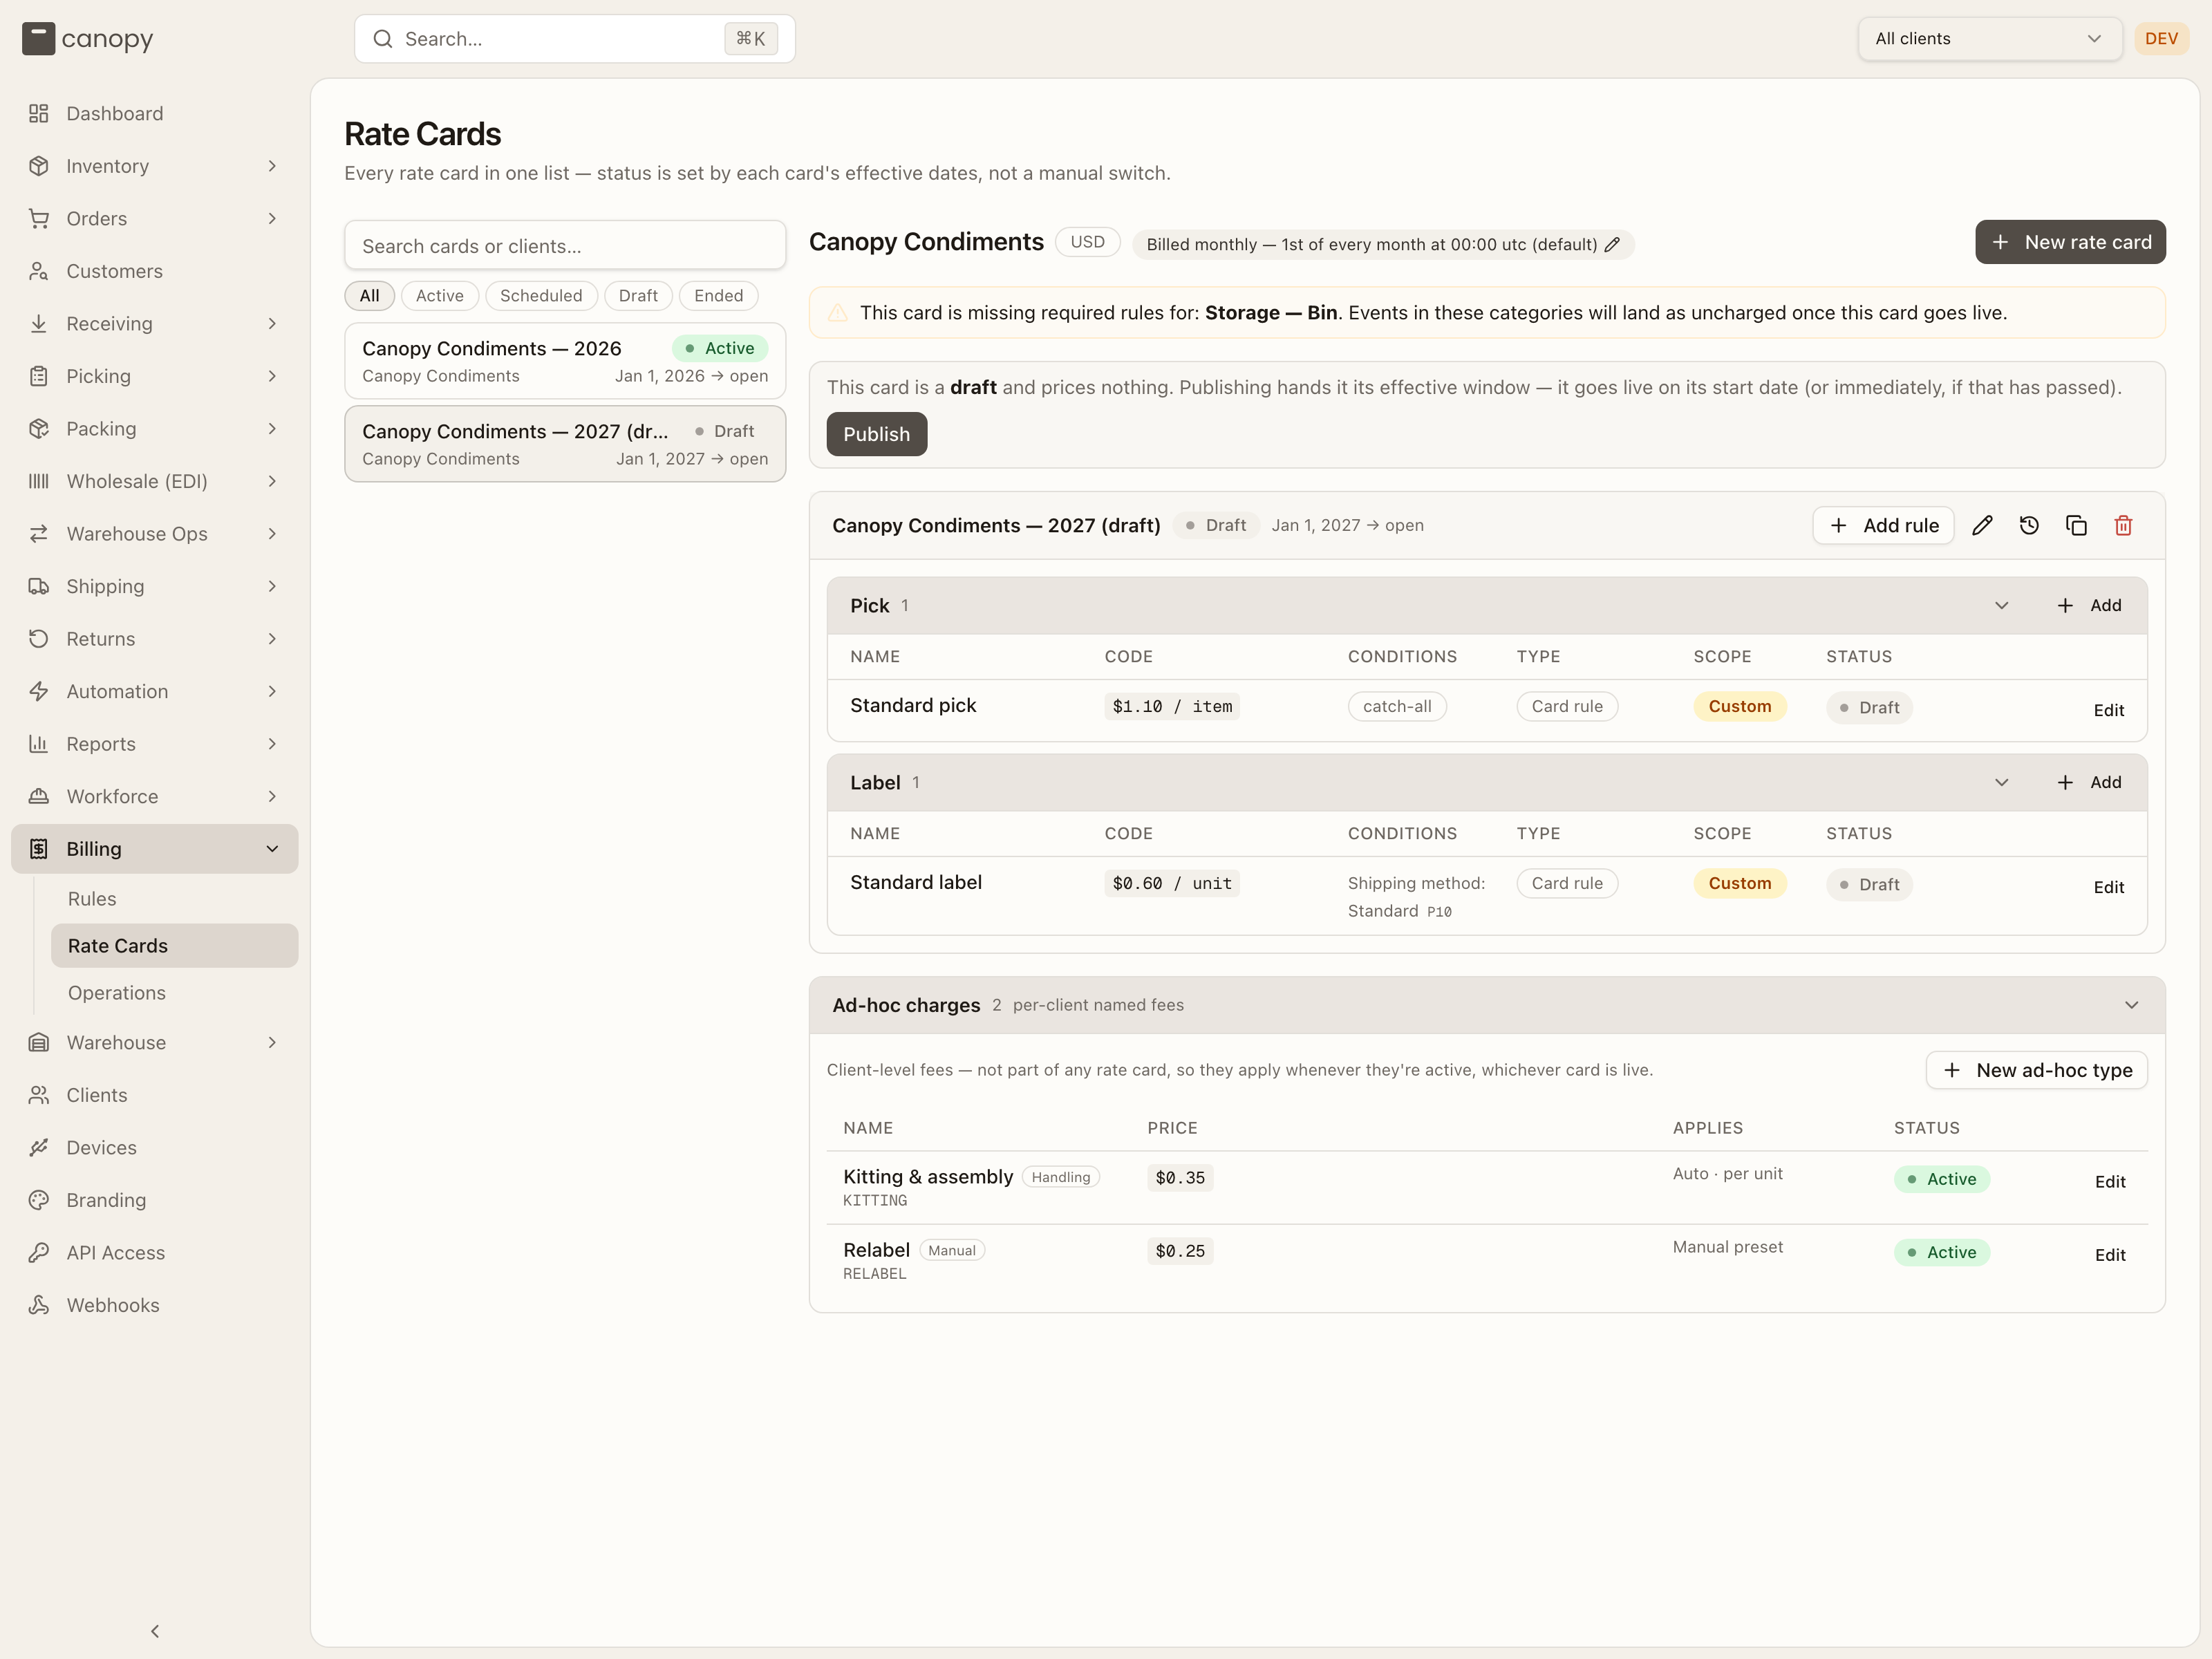This screenshot has height=1659, width=2212.
Task: Filter rate cards by Scheduled
Action: tap(541, 296)
